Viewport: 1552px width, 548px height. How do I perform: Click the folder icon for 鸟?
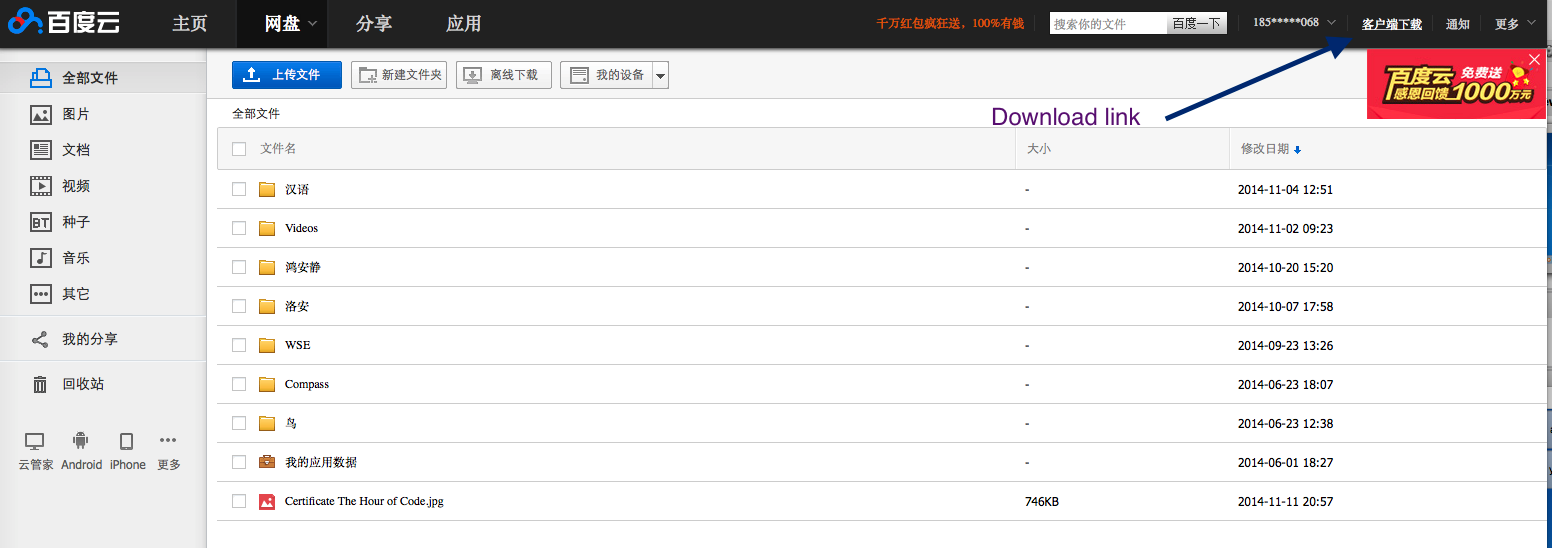coord(267,423)
